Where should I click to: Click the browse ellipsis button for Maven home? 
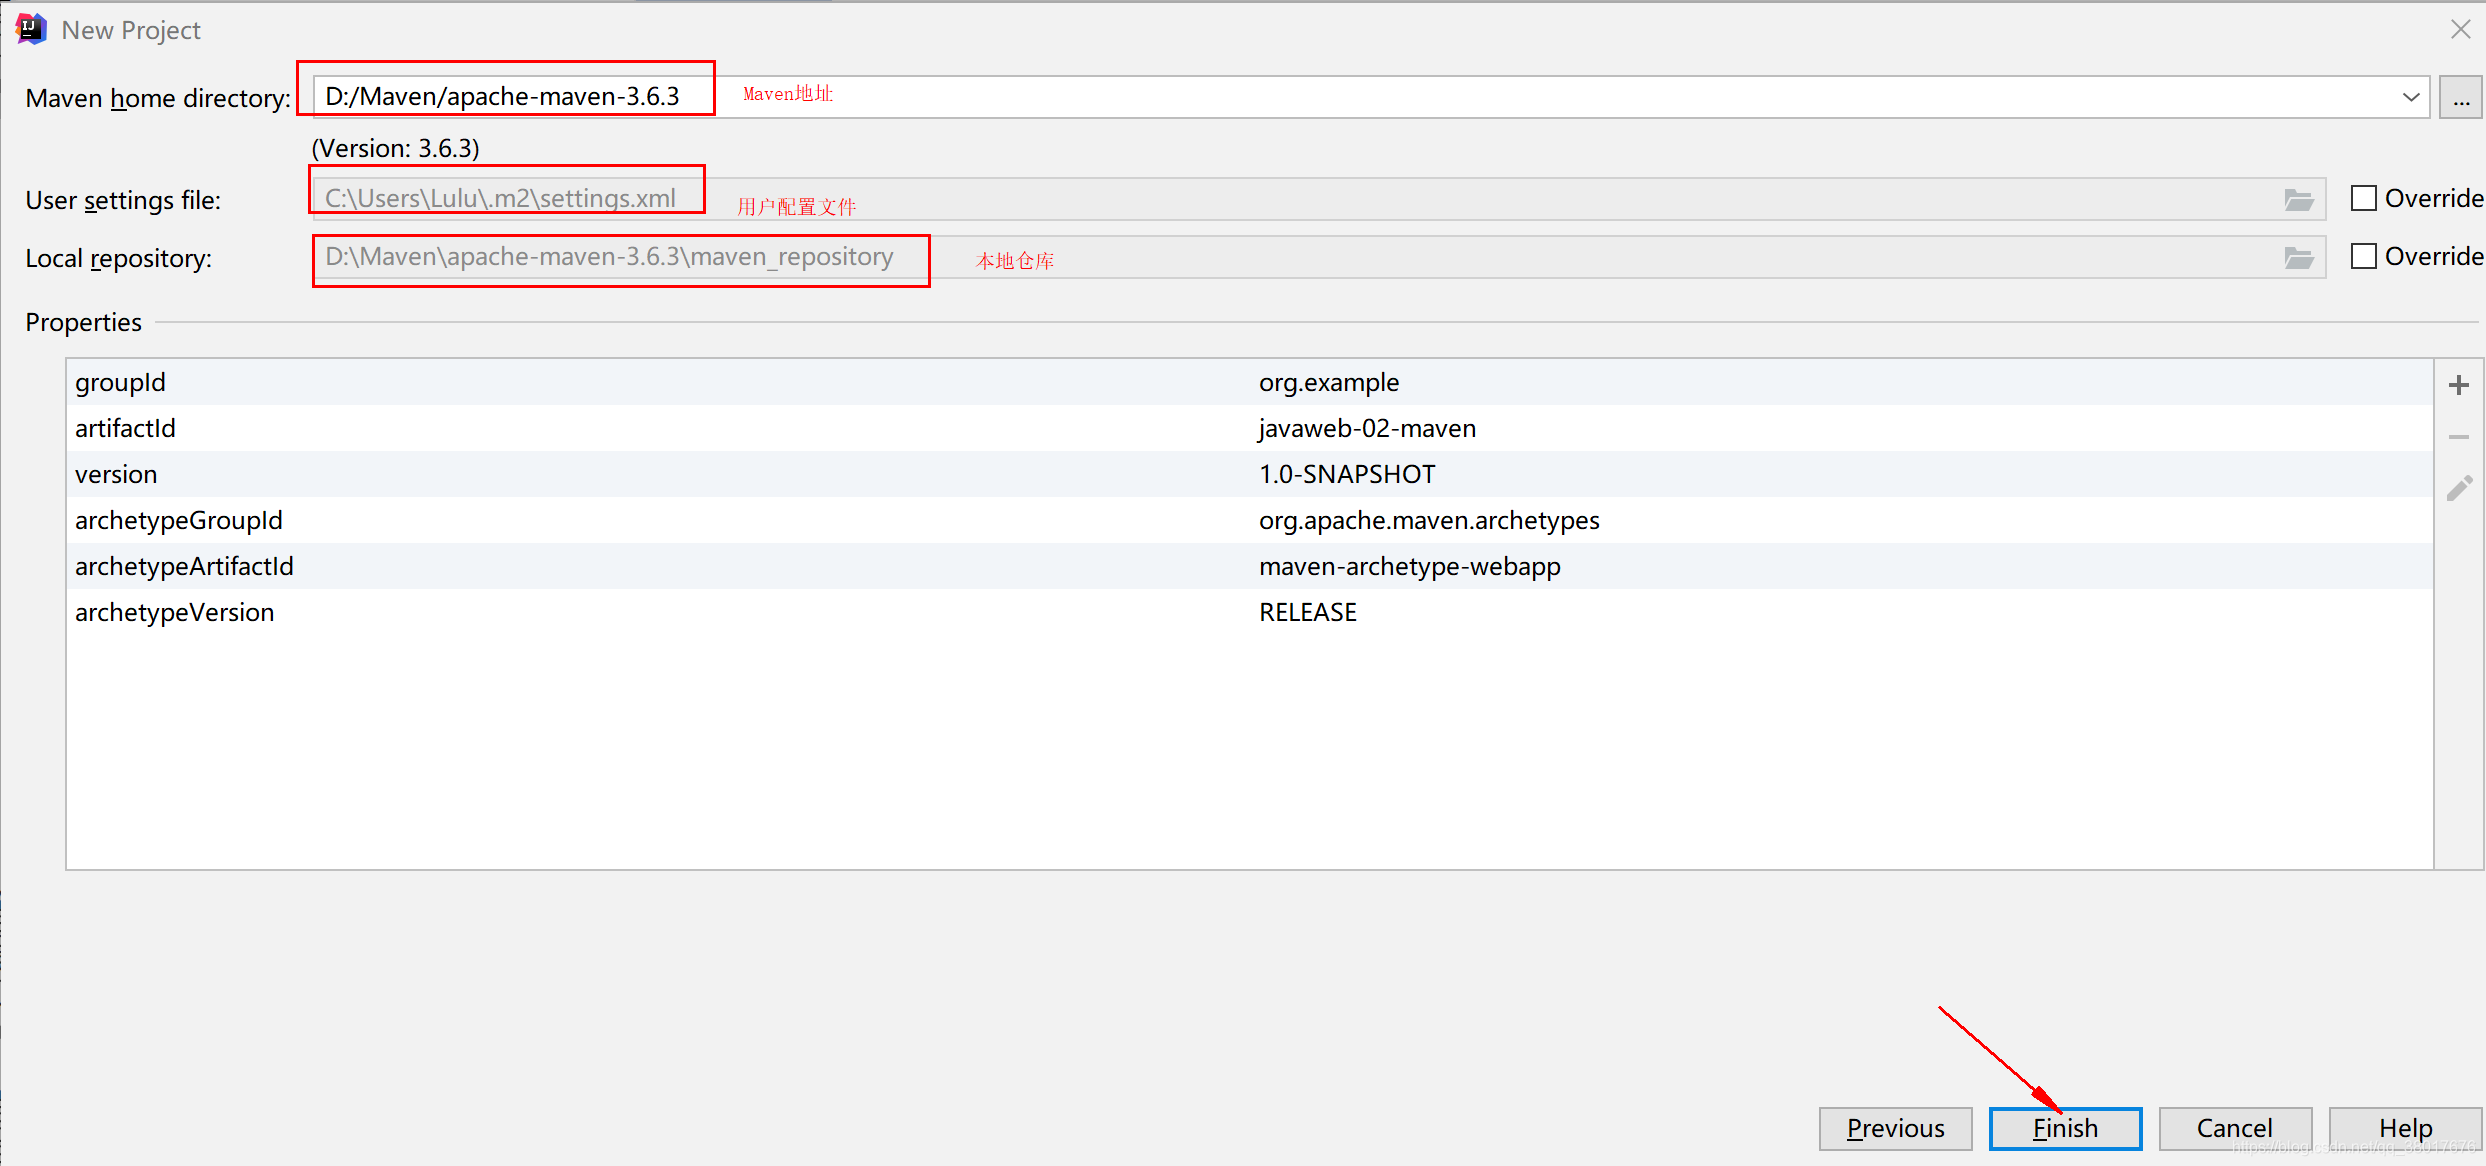pyautogui.click(x=2461, y=98)
